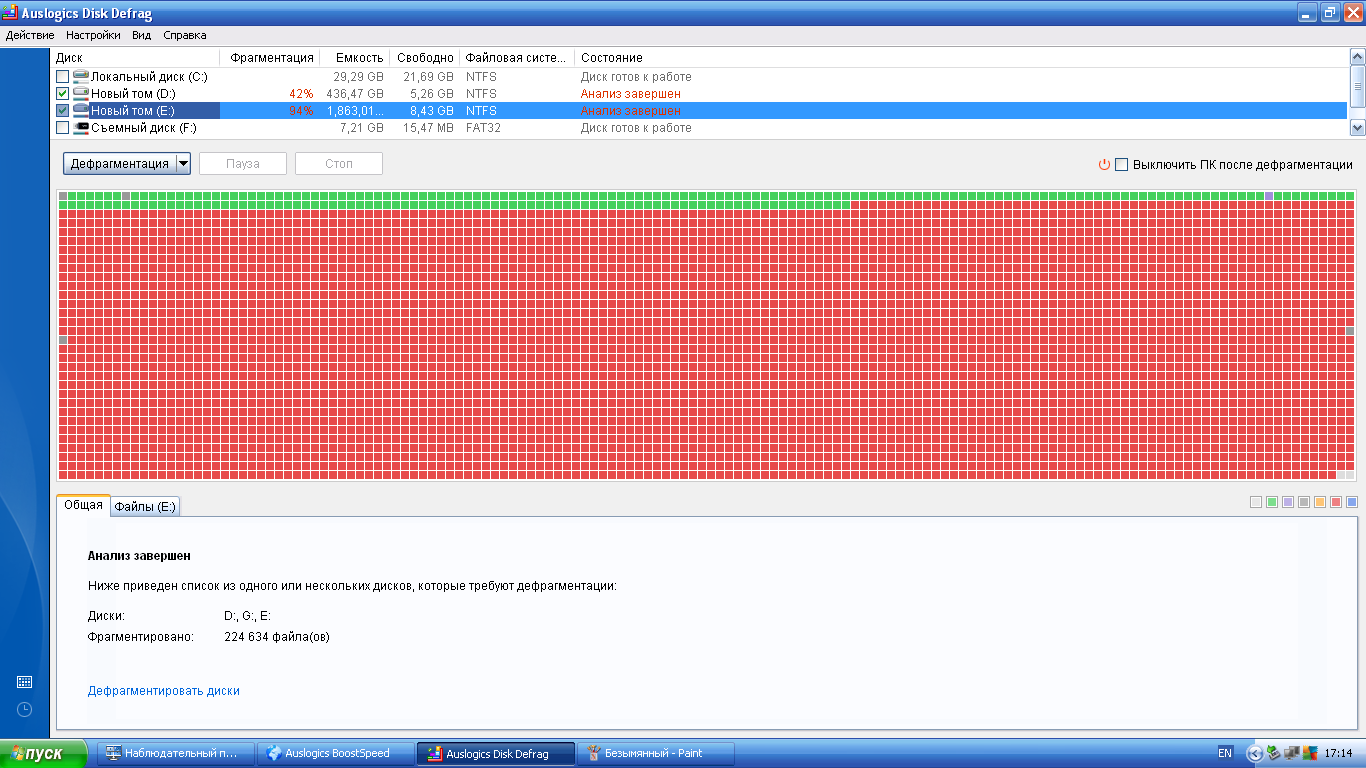The width and height of the screenshot is (1366, 768).
Task: Switch to the Наблюдательный п... taskbar window
Action: (175, 753)
